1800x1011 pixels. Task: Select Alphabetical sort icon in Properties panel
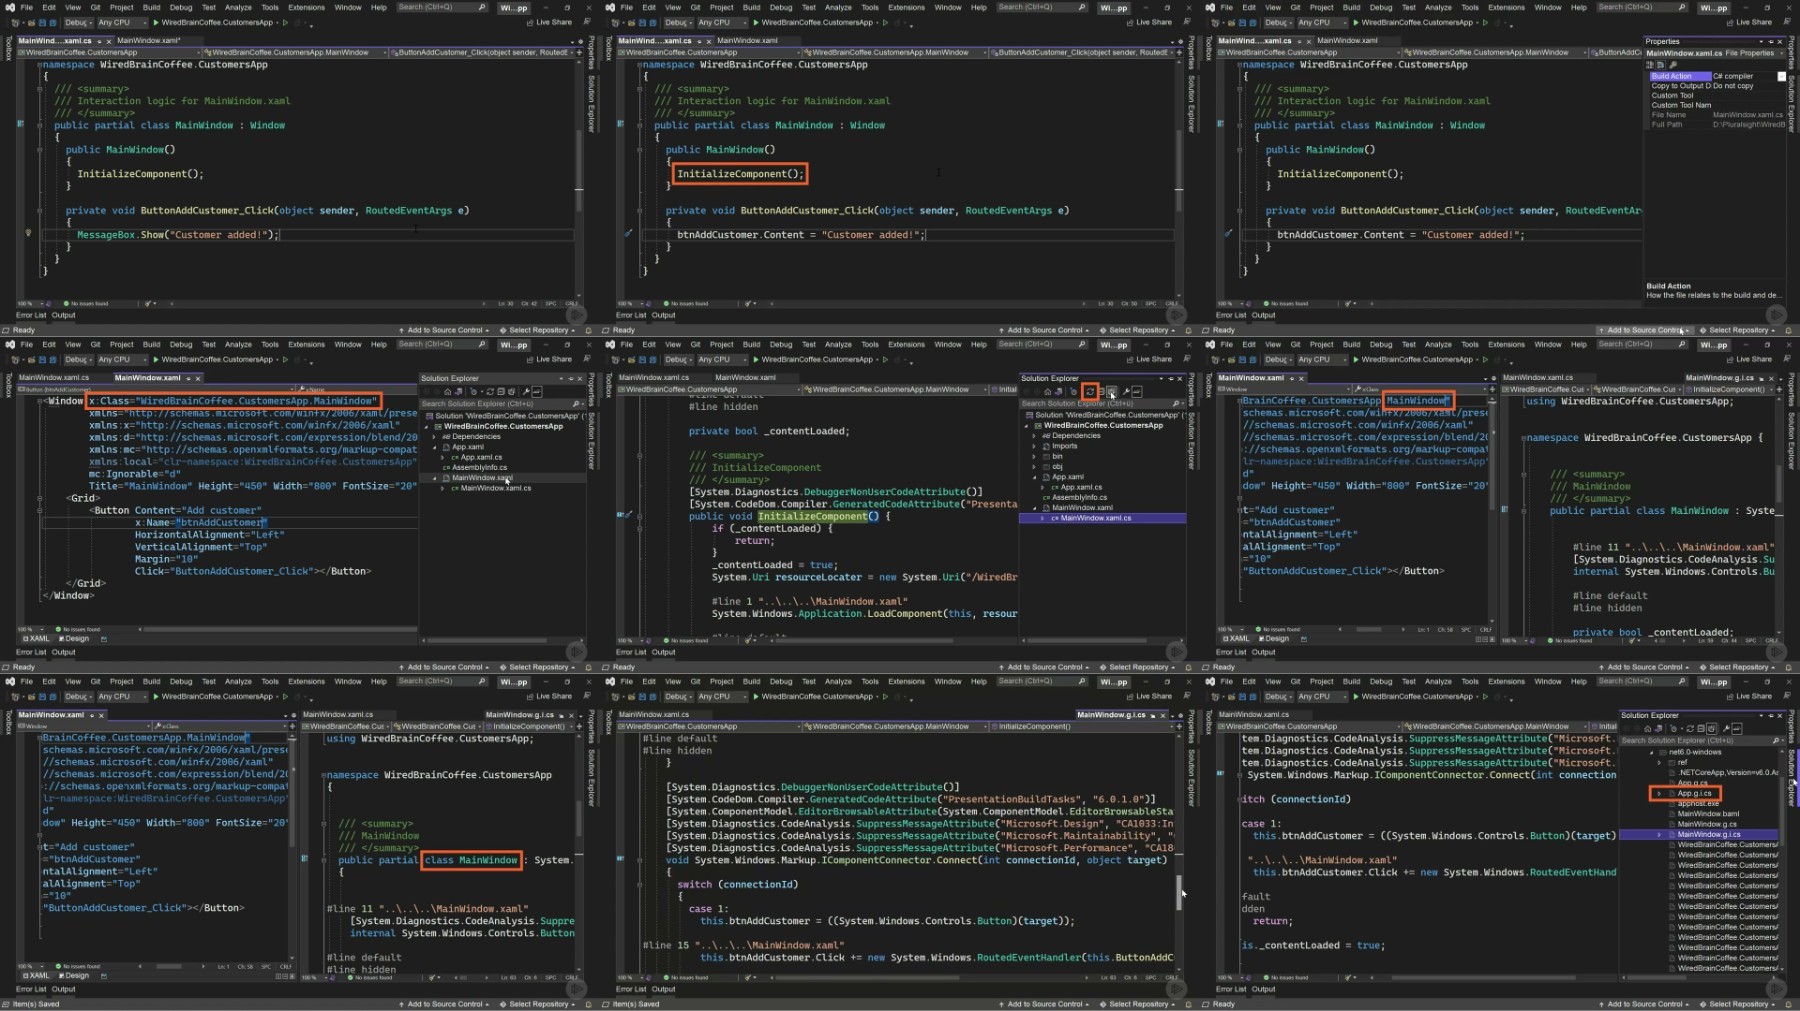click(x=1660, y=64)
